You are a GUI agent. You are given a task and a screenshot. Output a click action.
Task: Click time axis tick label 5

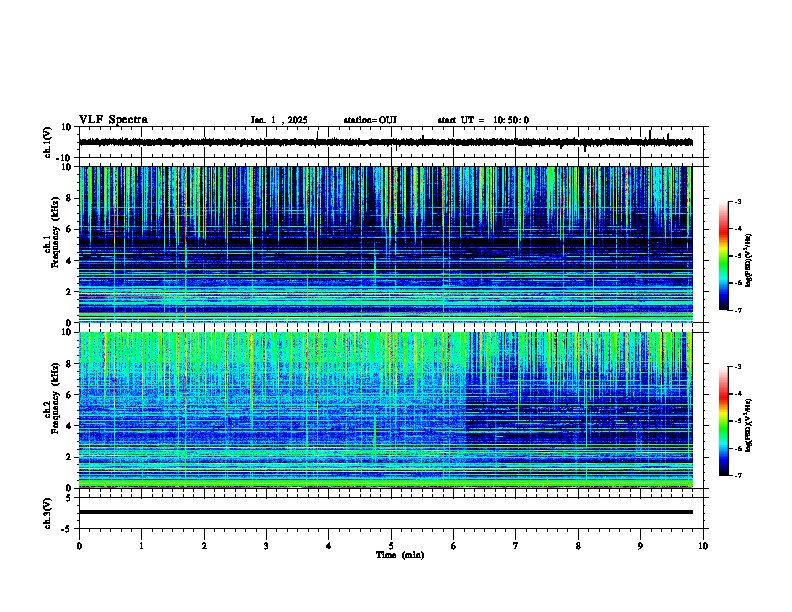coord(391,546)
